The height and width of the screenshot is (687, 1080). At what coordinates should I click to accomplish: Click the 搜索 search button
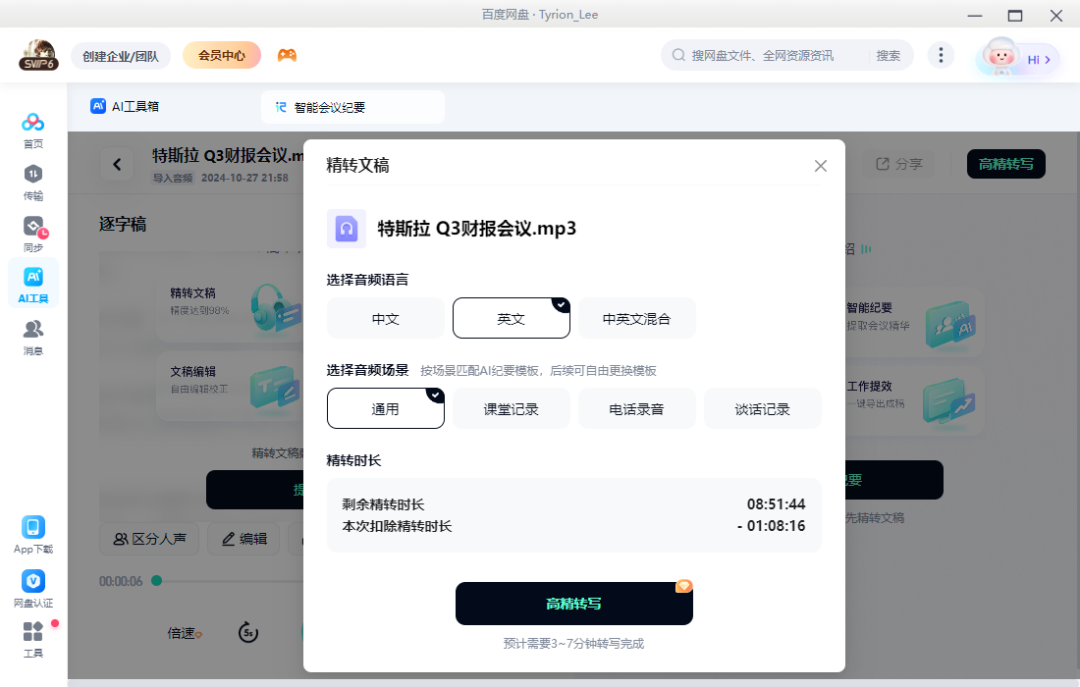[889, 56]
